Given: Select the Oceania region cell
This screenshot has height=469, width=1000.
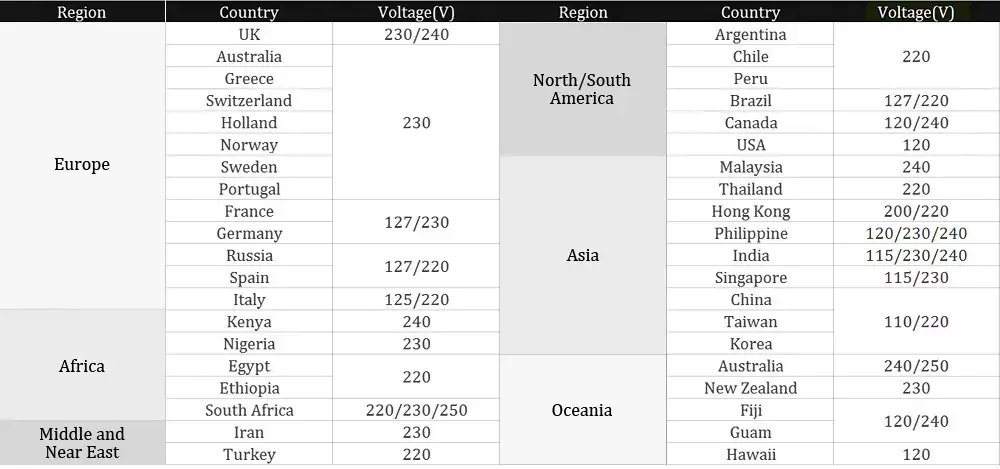Looking at the screenshot, I should [x=582, y=410].
